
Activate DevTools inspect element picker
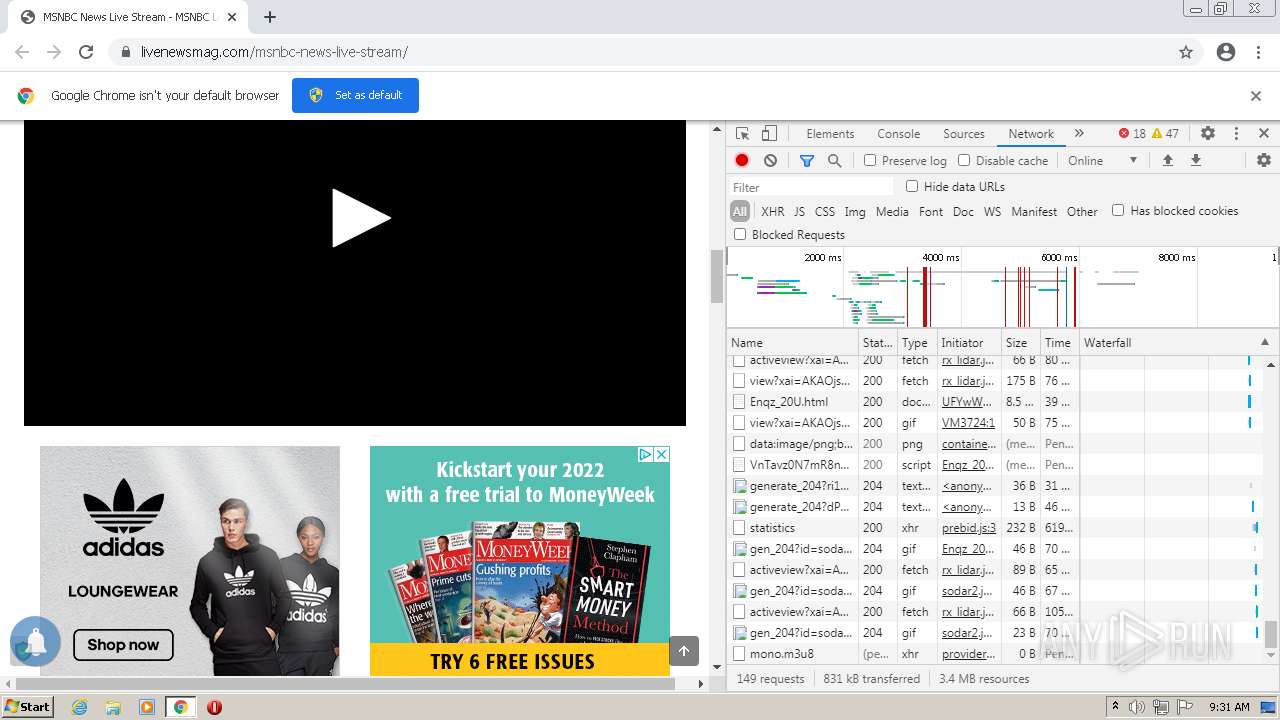[x=742, y=133]
